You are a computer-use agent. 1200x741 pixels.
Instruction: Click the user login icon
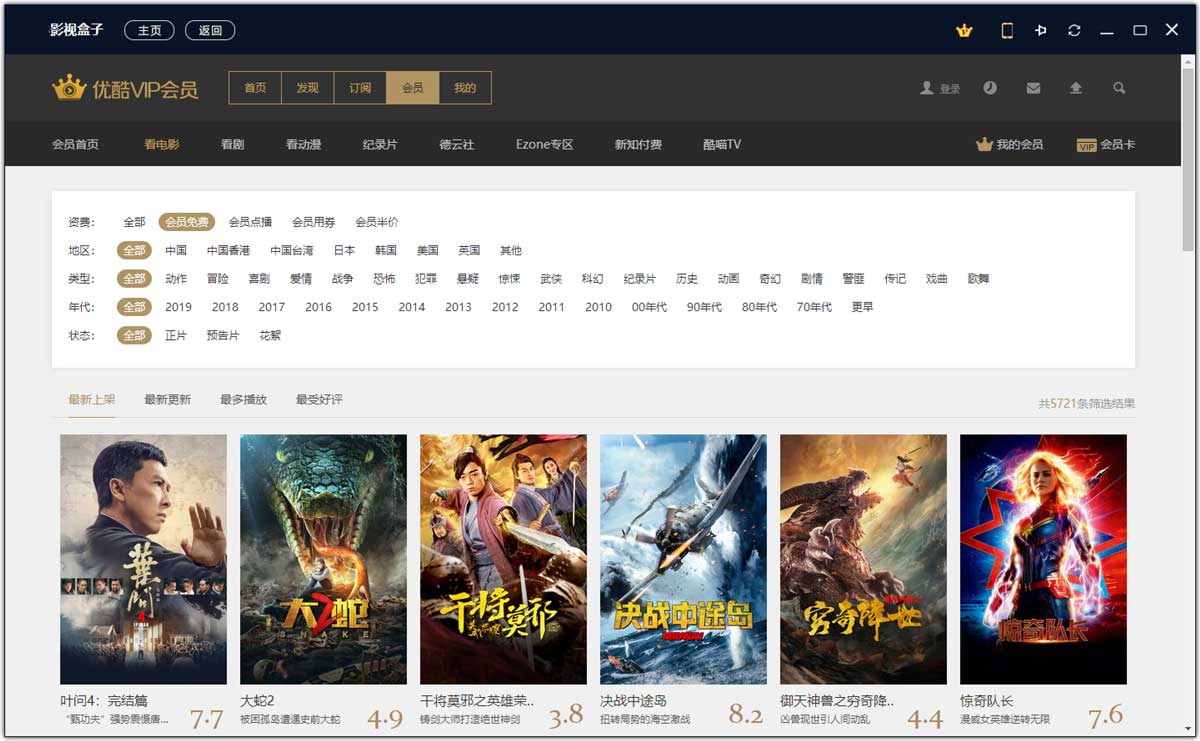(927, 88)
